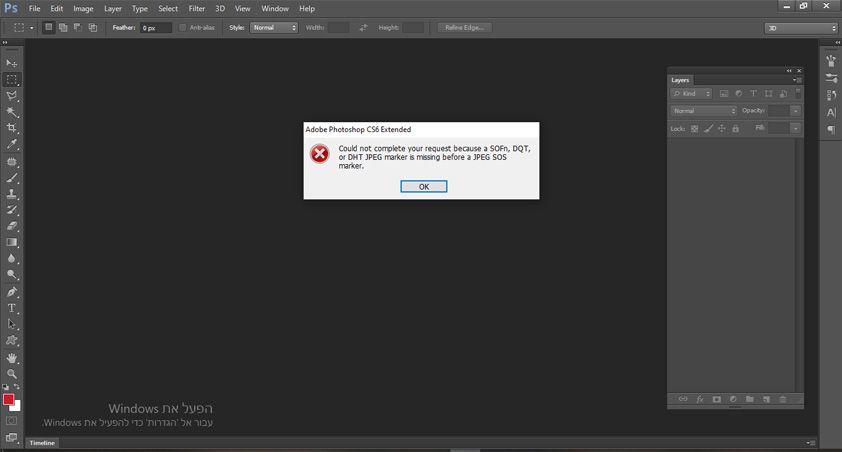Open Character panel icon in dock
The width and height of the screenshot is (842, 452).
[831, 113]
